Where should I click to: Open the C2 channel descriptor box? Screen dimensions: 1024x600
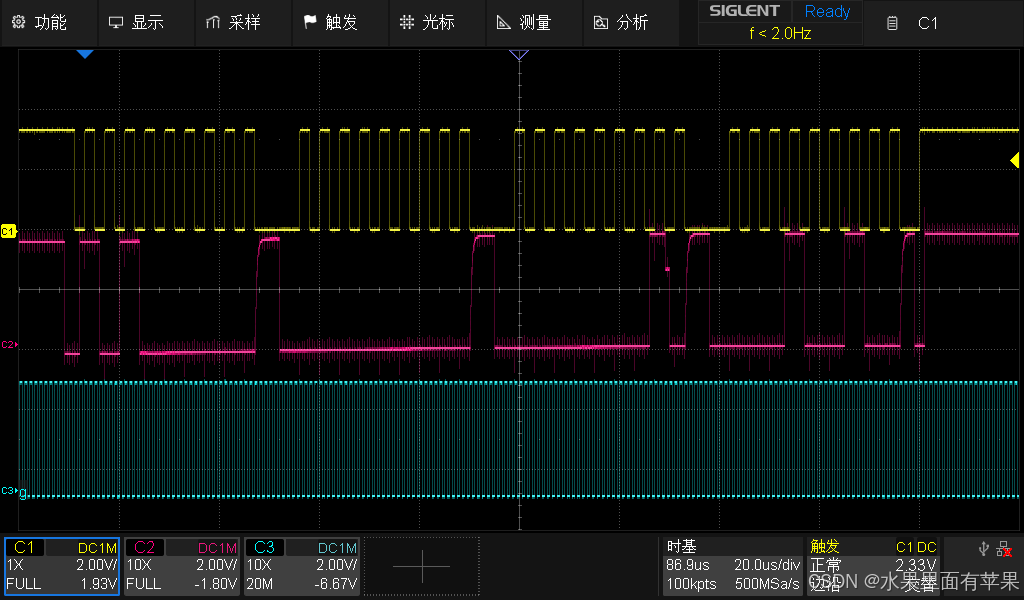click(x=182, y=566)
